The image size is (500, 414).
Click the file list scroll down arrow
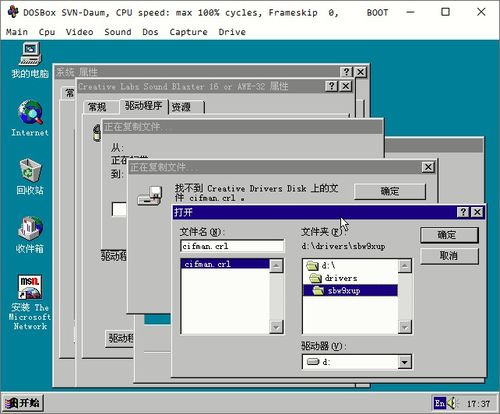click(x=276, y=327)
